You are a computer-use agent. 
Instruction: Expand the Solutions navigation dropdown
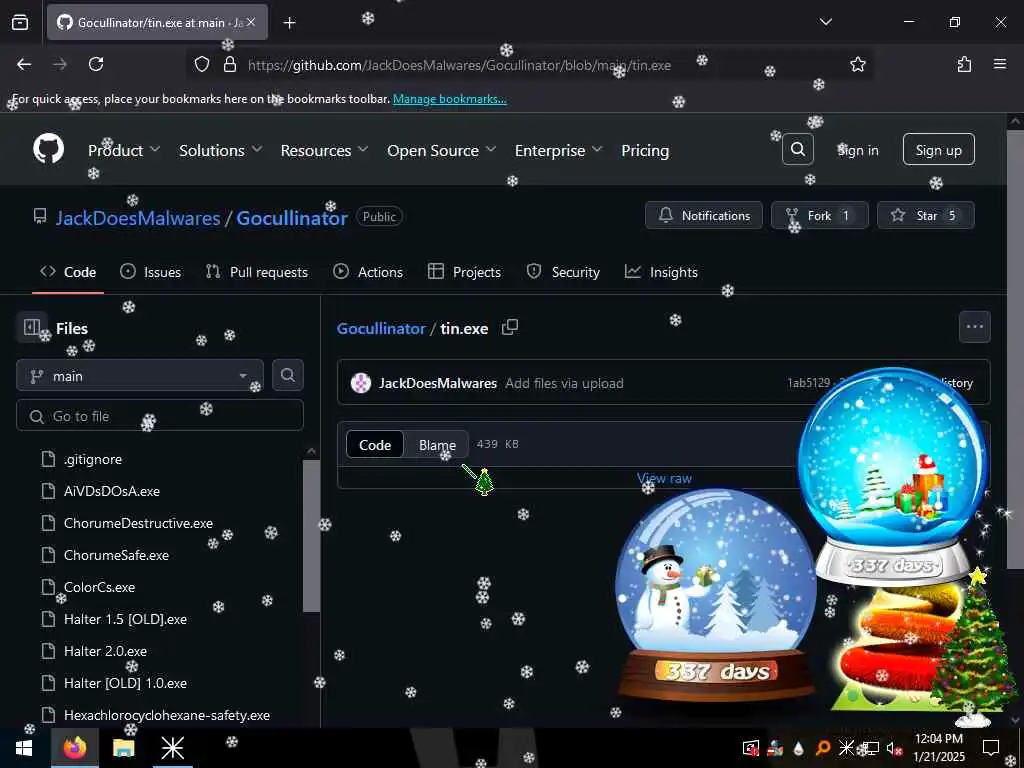point(221,150)
